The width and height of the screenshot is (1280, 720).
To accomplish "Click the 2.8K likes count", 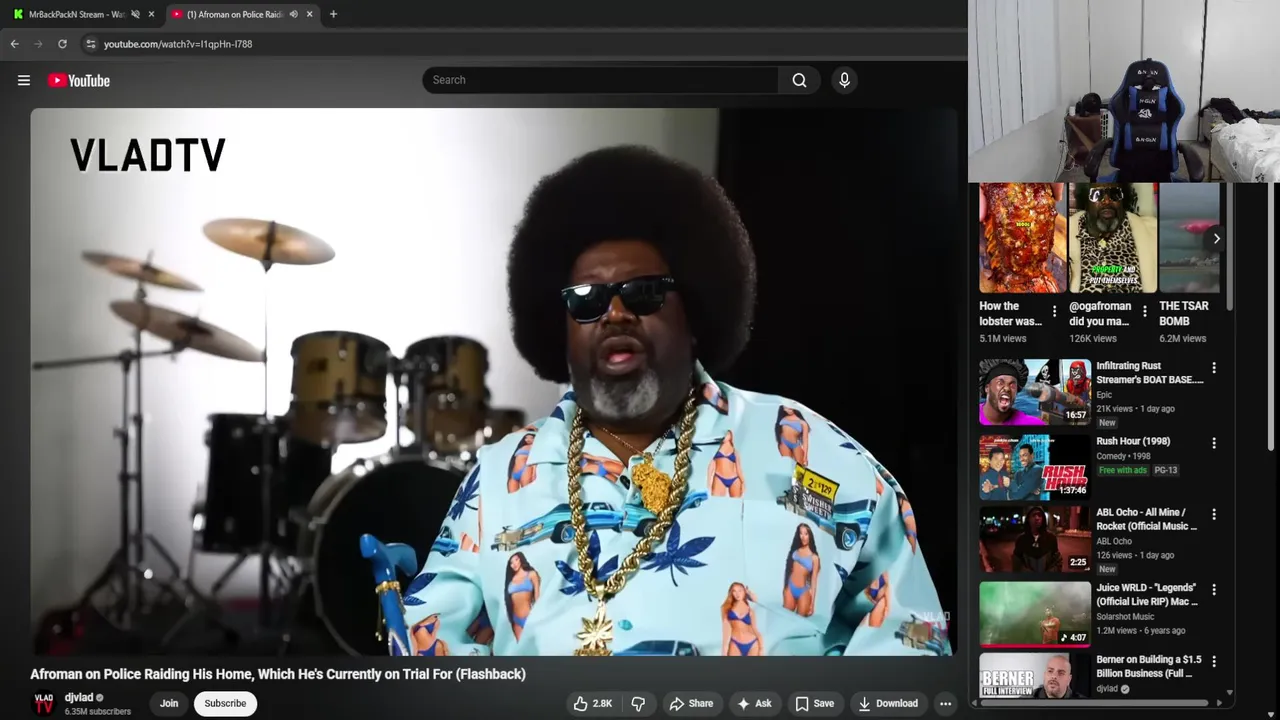I will (x=602, y=704).
